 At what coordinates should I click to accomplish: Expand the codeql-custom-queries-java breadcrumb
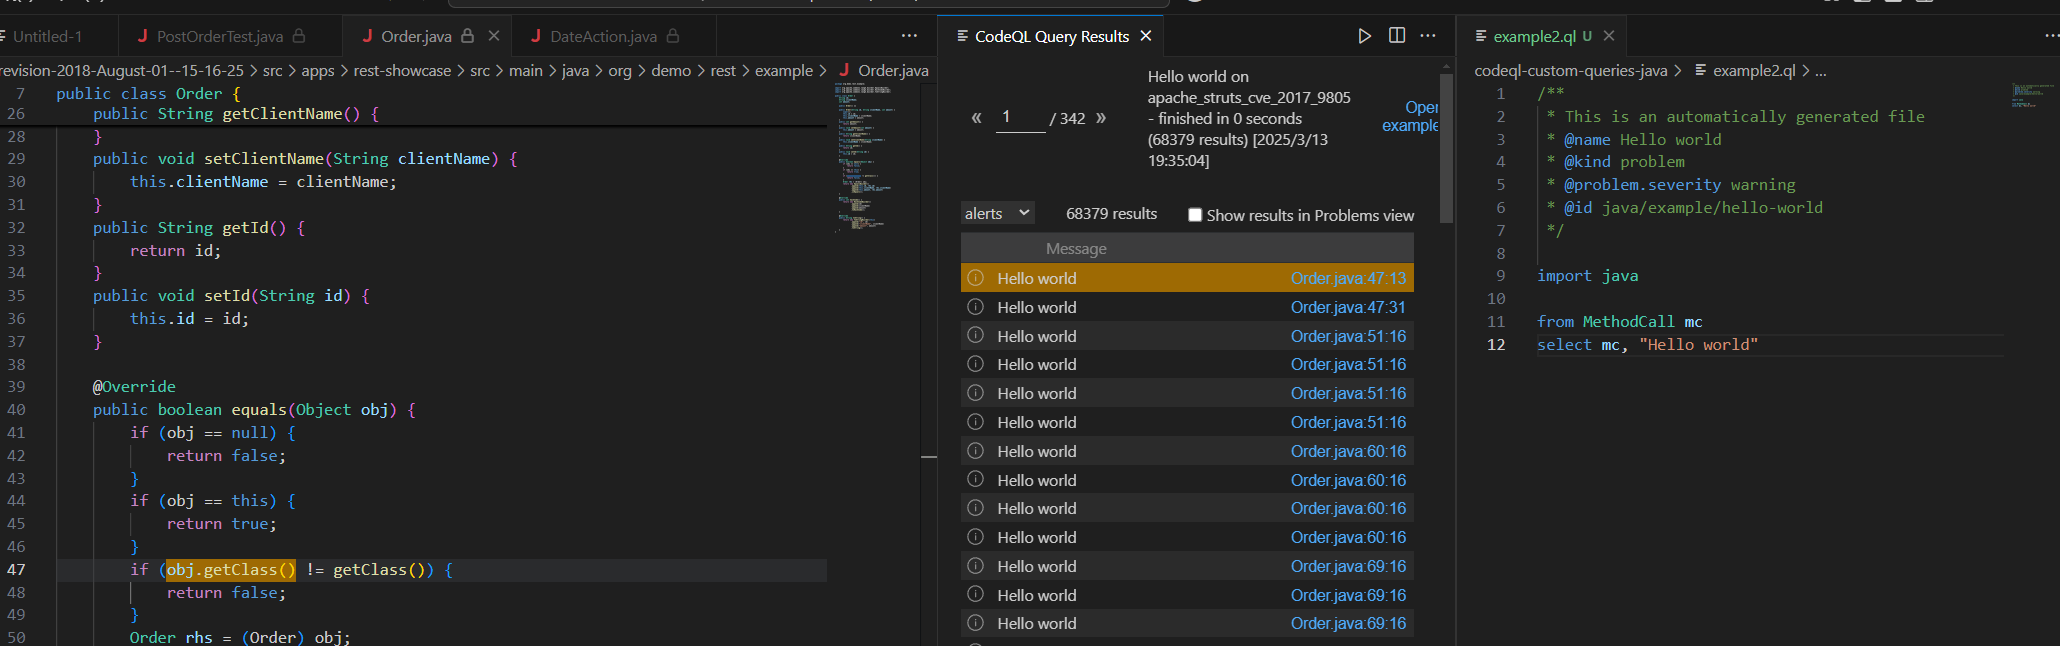point(1570,71)
